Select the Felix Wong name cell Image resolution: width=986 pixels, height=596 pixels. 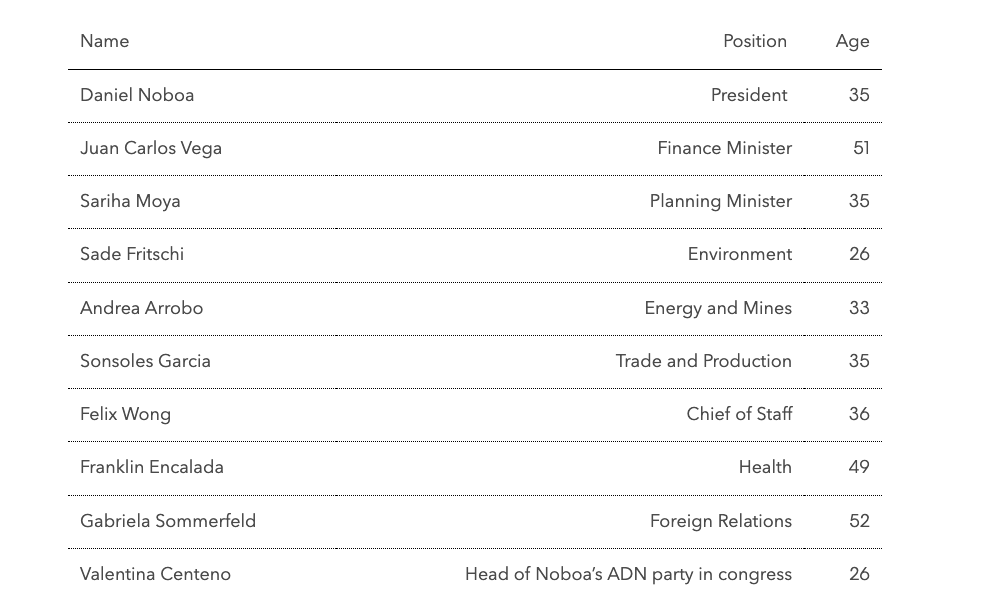click(125, 414)
